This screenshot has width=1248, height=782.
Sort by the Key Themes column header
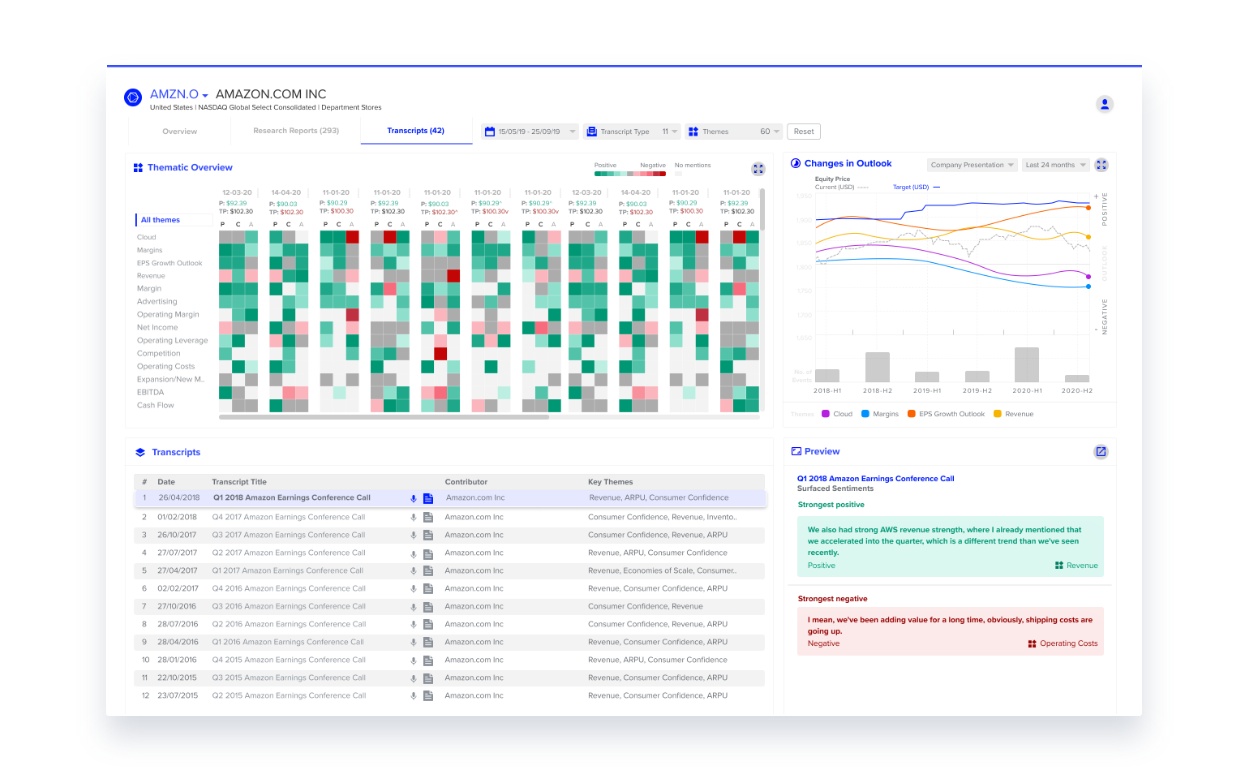pyautogui.click(x=610, y=482)
